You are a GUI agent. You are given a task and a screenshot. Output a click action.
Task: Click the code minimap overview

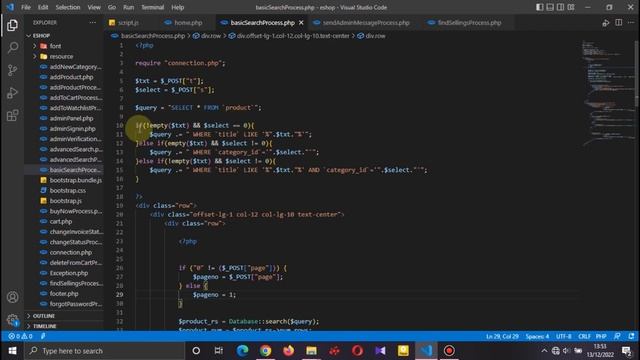click(607, 94)
